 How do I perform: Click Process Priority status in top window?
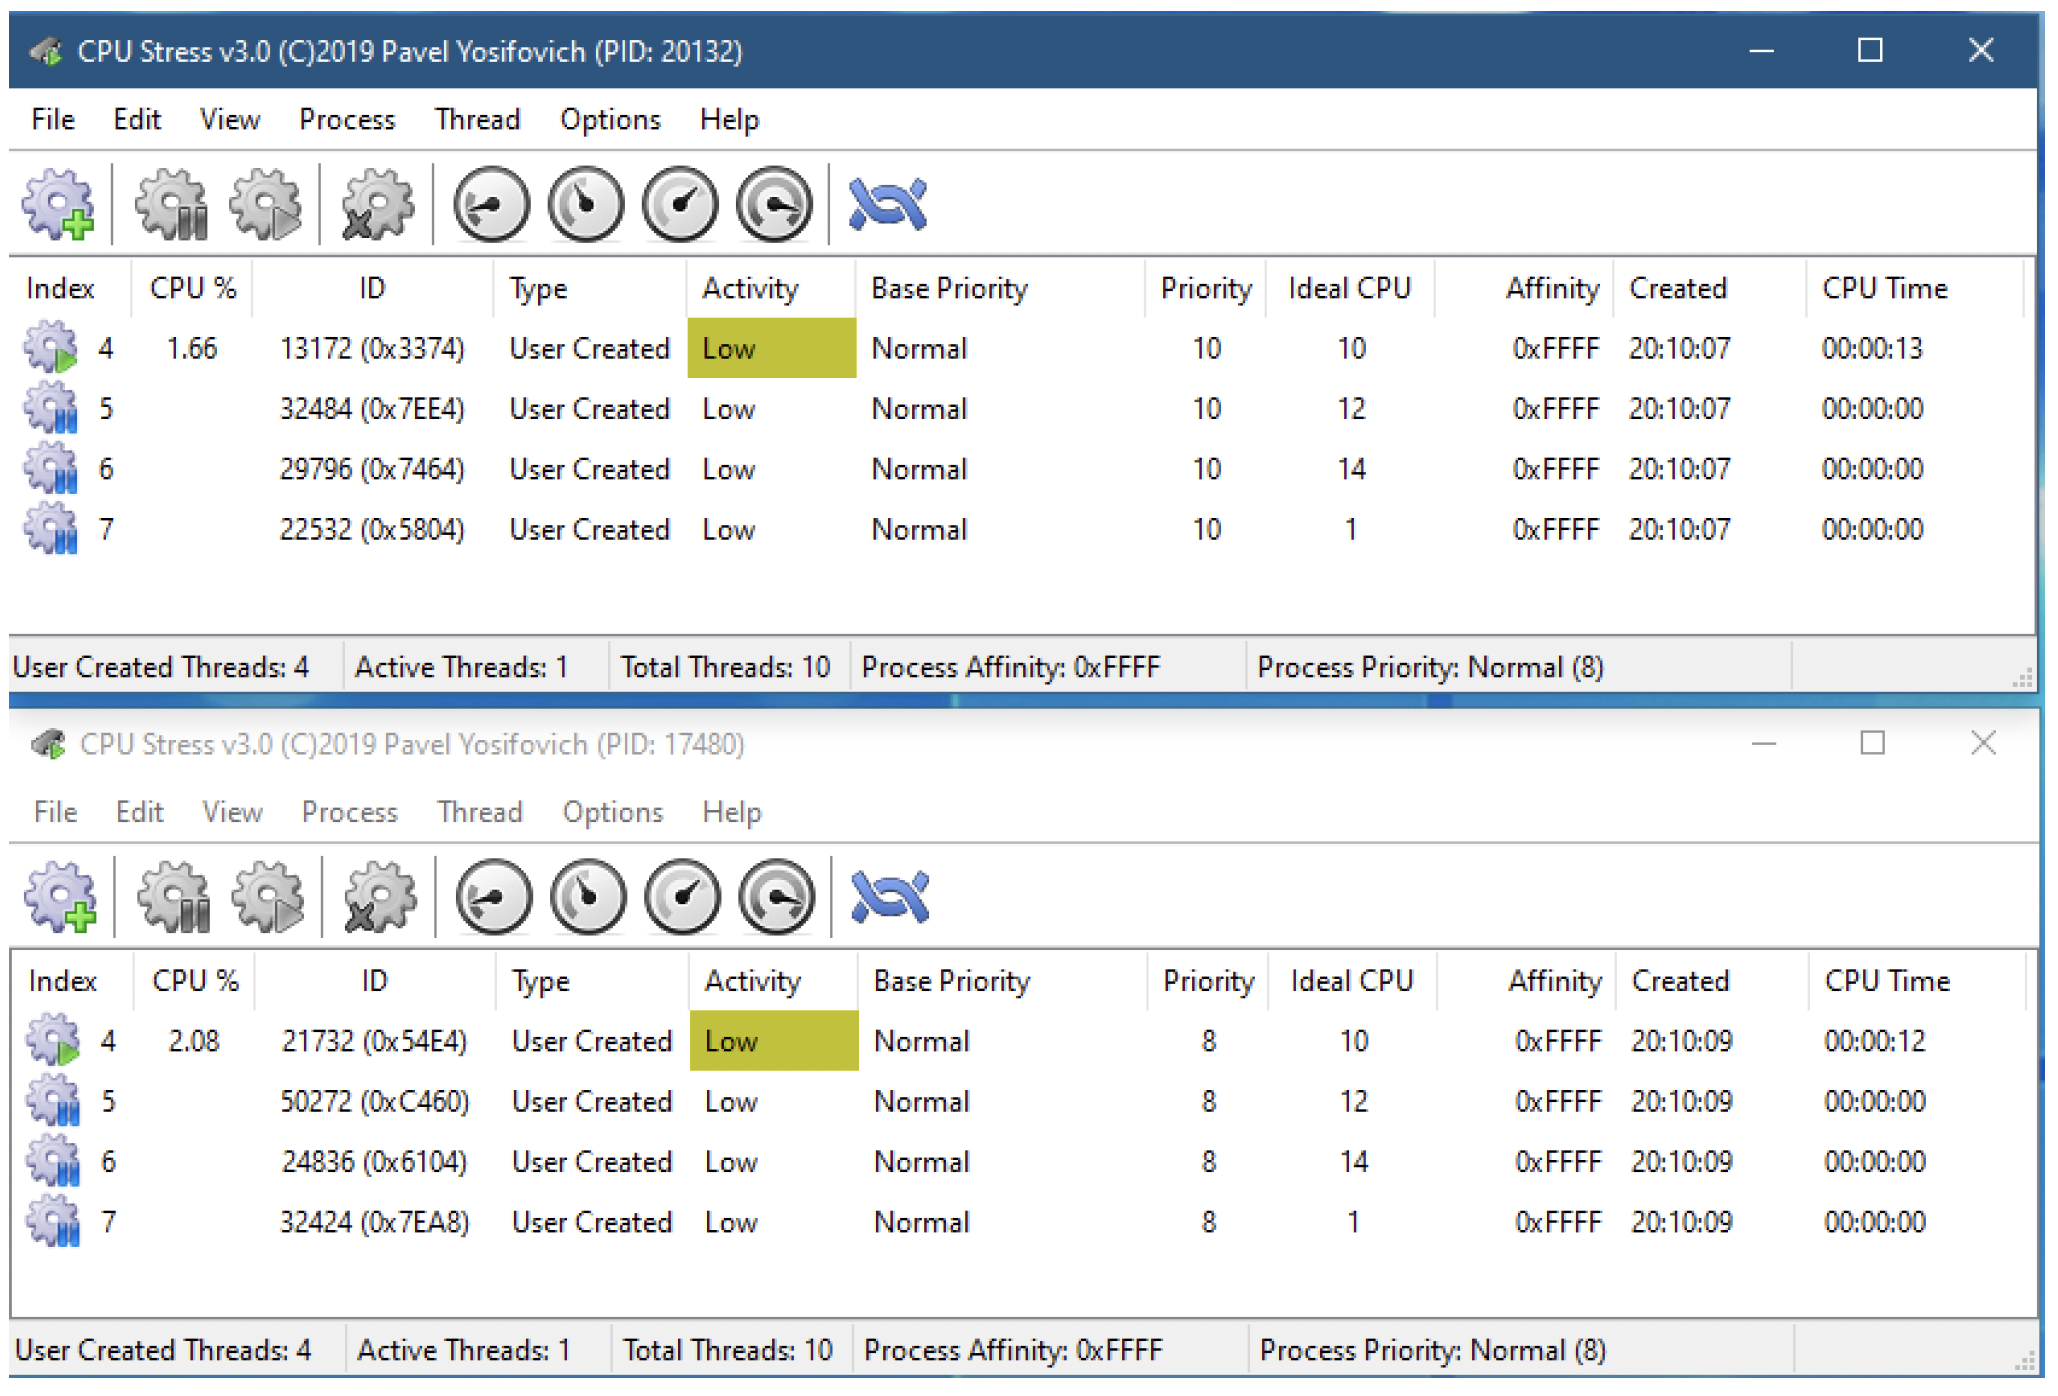[1430, 667]
